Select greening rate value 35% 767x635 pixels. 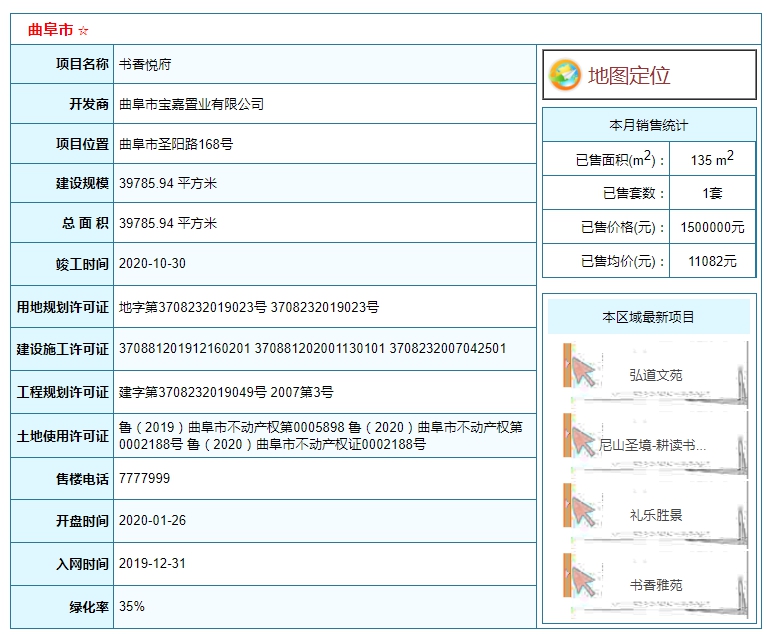click(132, 606)
